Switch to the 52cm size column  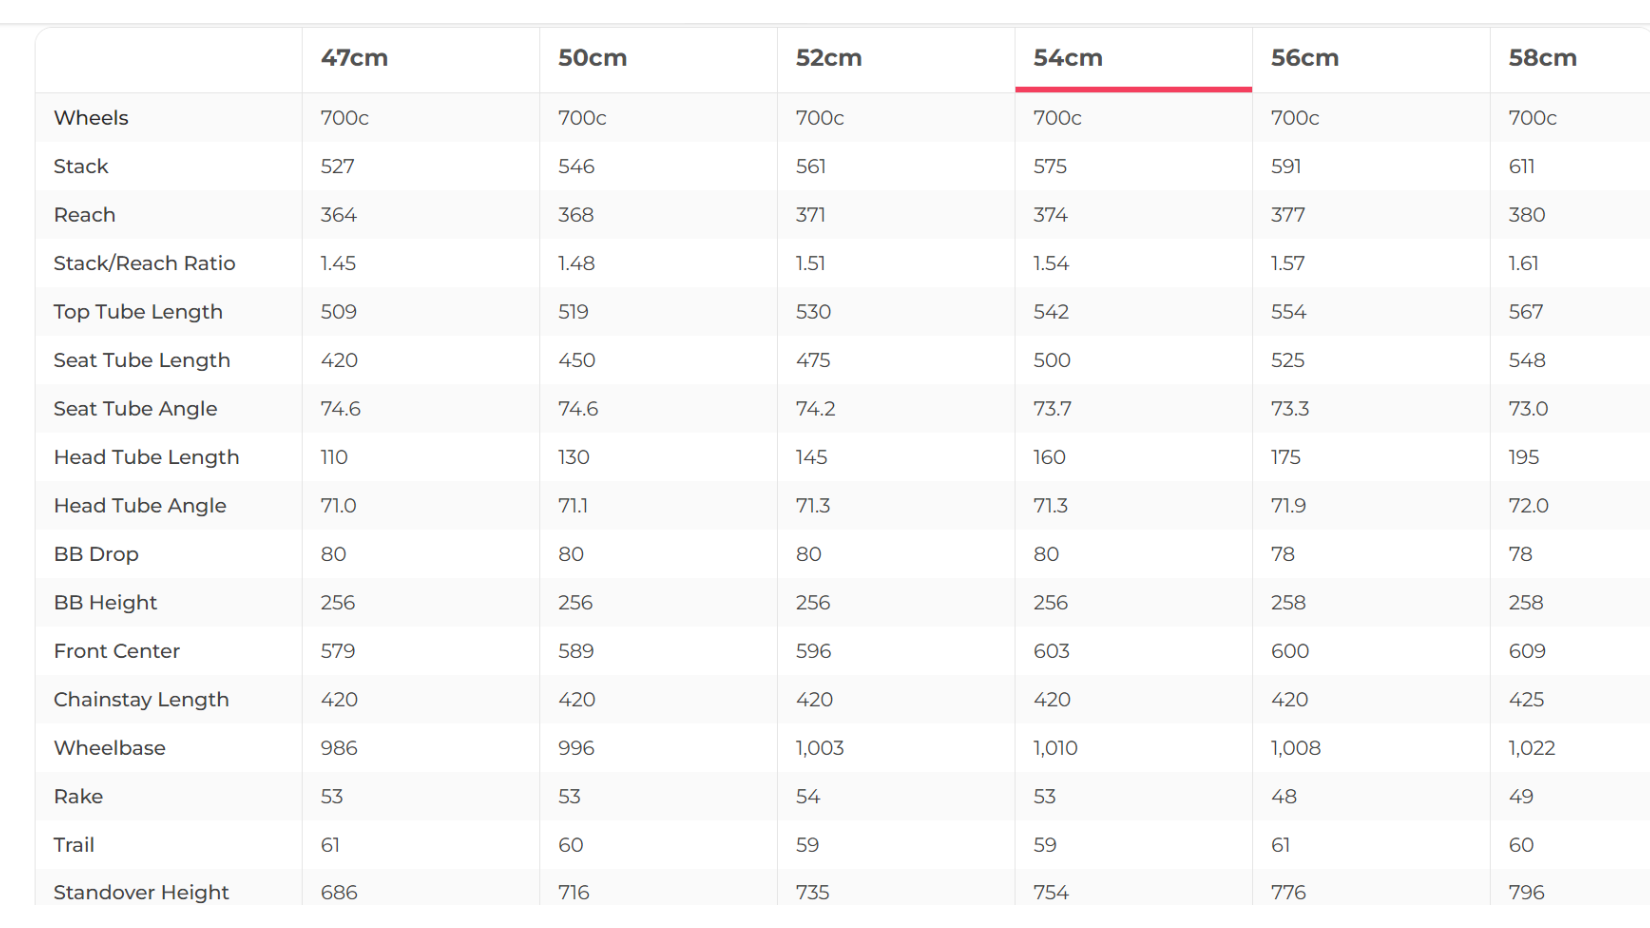coord(829,58)
